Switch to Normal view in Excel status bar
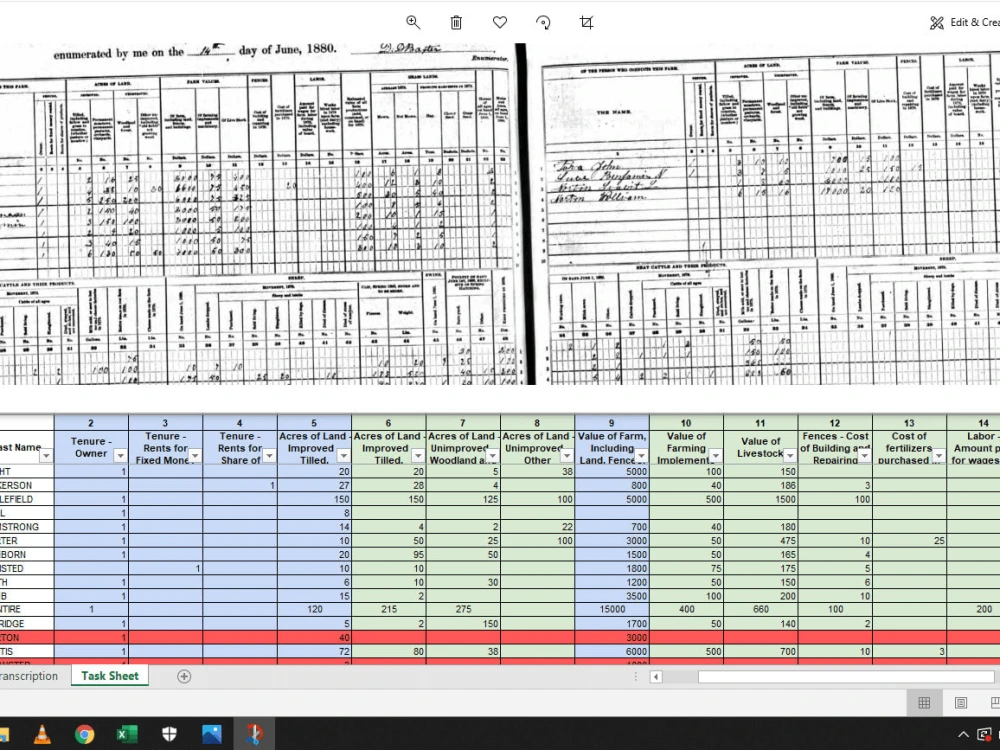 pyautogui.click(x=924, y=703)
